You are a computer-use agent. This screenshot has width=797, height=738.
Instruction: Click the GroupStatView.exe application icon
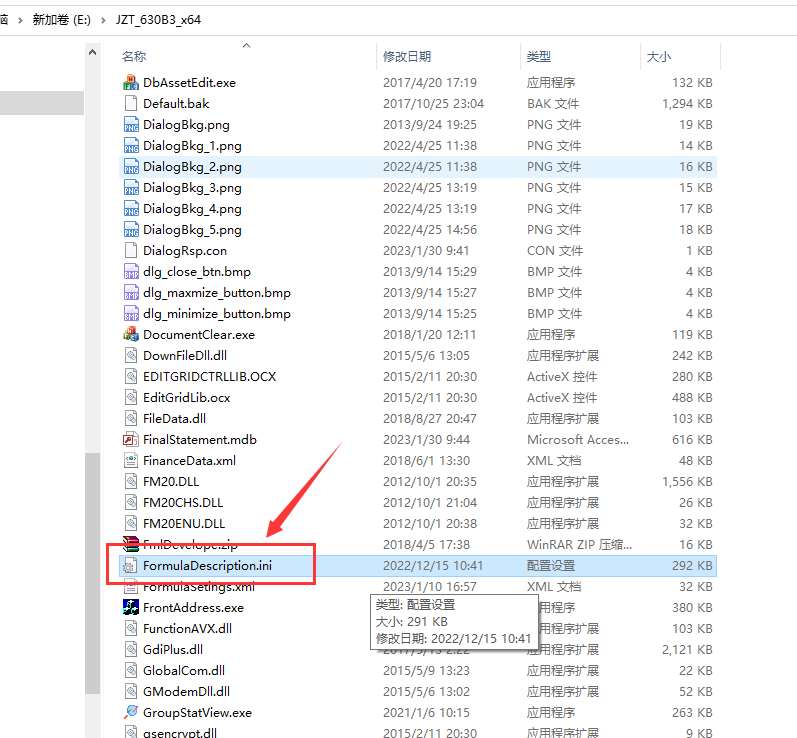click(131, 713)
